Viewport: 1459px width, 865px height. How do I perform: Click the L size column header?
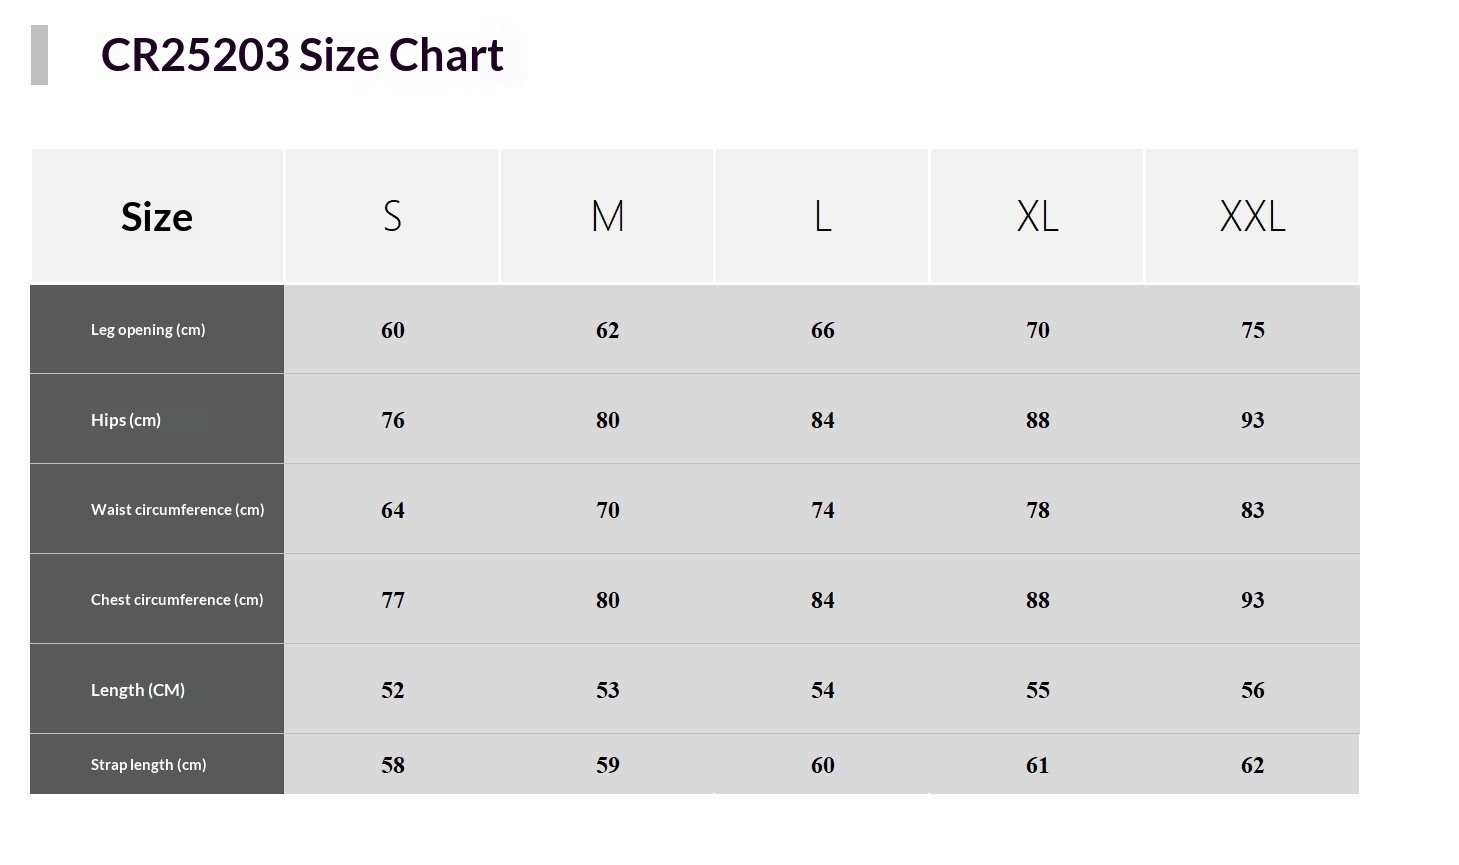822,216
